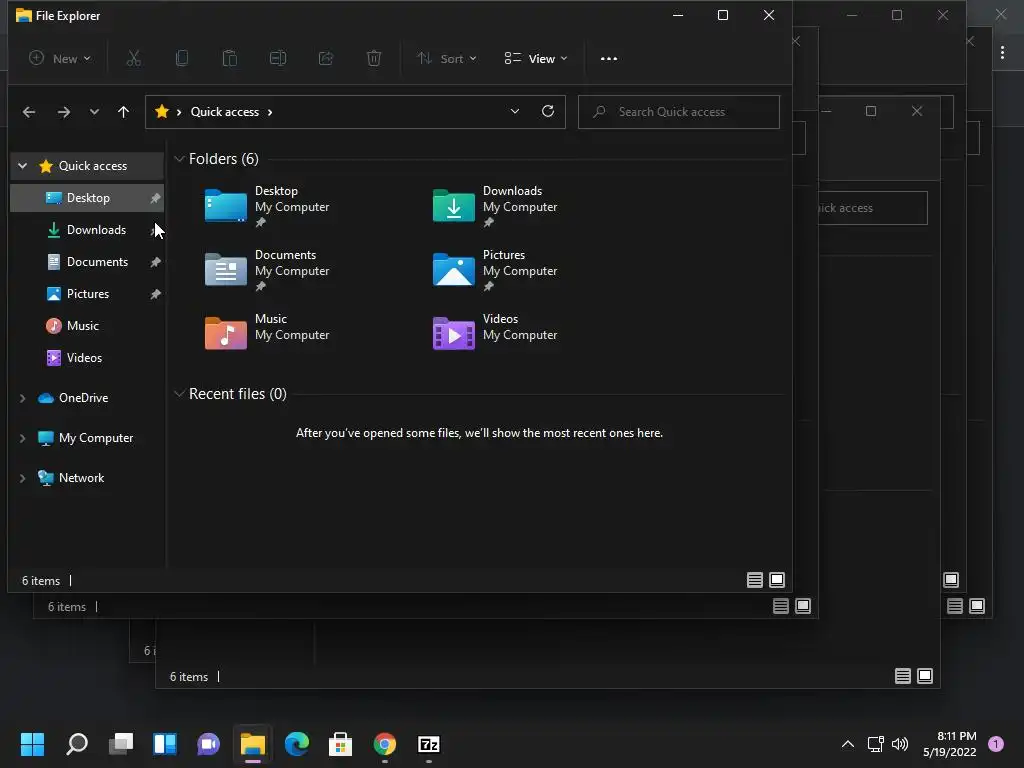Open Widgets from taskbar
This screenshot has height=768, width=1024.
click(165, 744)
